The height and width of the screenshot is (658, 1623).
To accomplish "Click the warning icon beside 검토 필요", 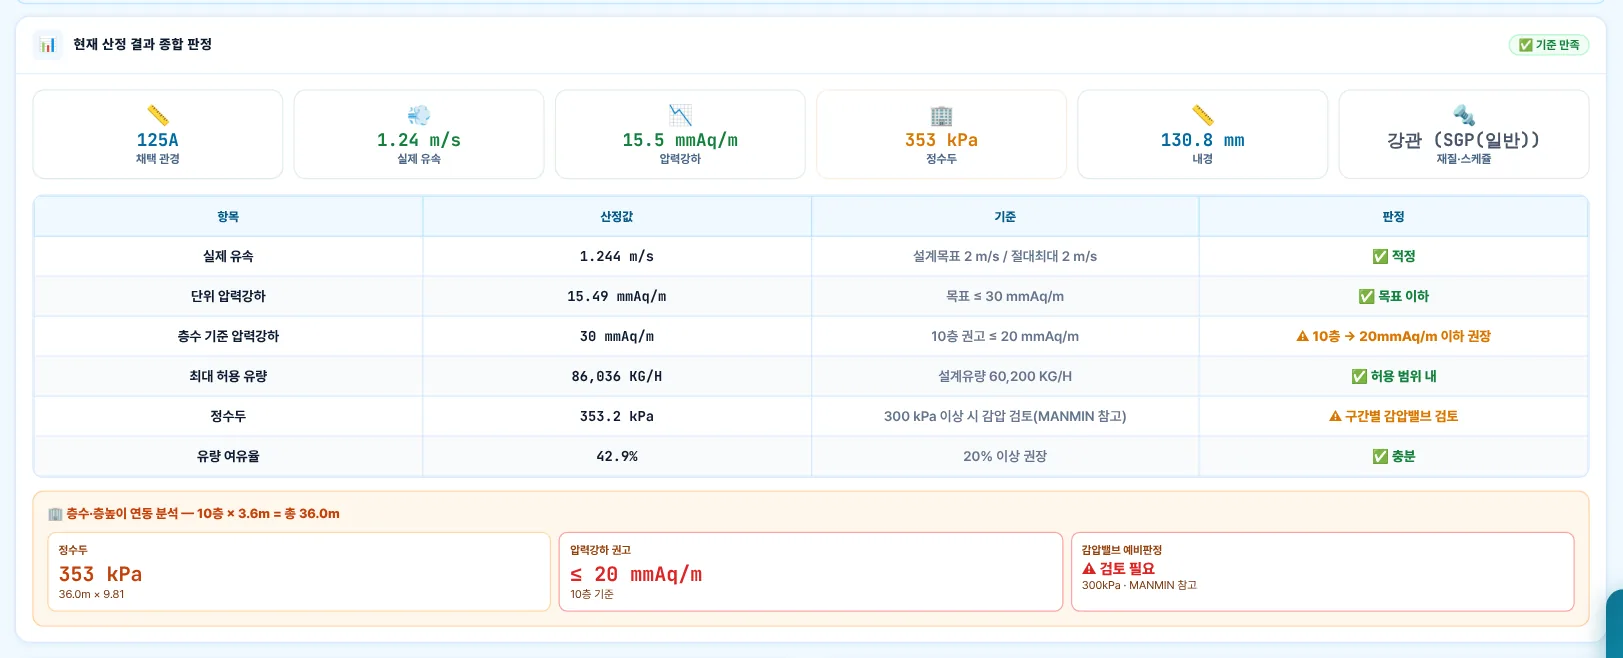I will [x=1089, y=569].
